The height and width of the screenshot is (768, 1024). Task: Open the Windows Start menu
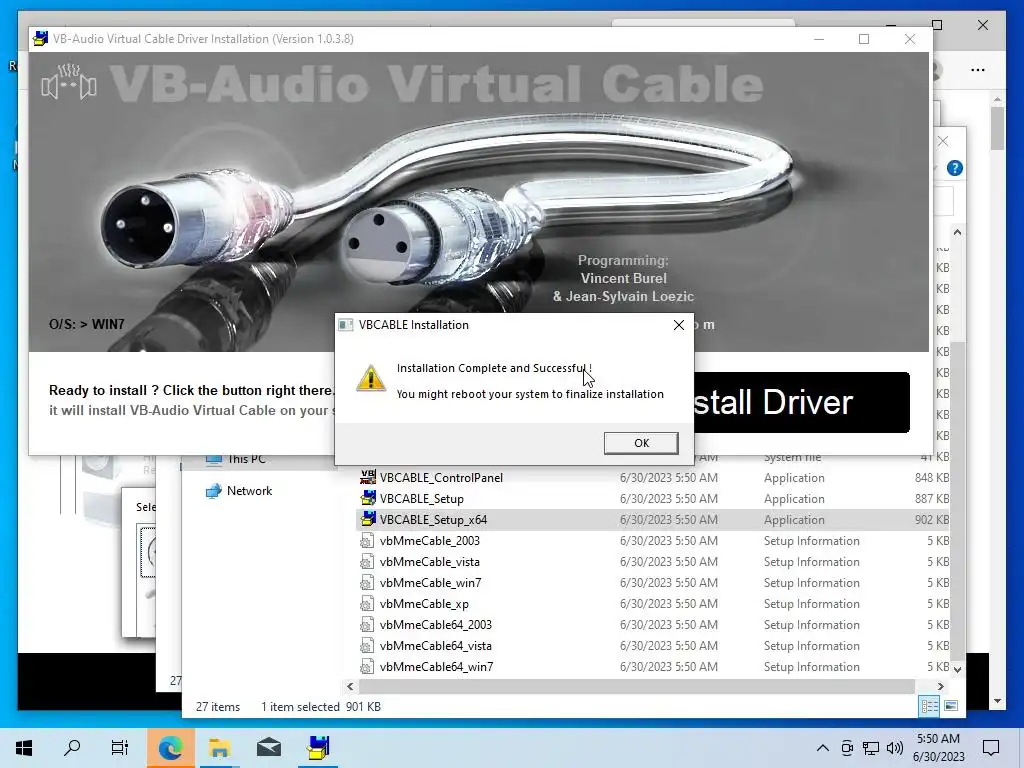pos(24,747)
